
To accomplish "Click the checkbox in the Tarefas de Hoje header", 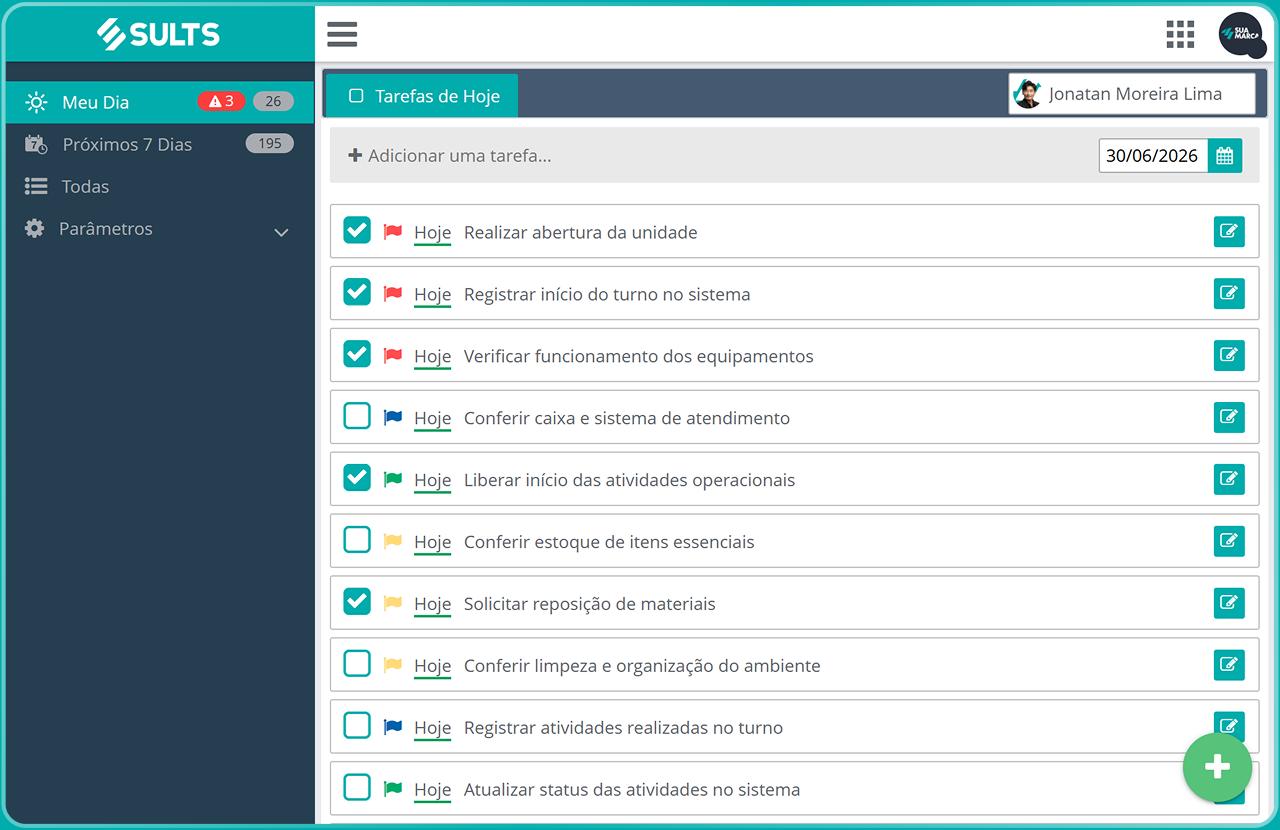I will [x=355, y=95].
